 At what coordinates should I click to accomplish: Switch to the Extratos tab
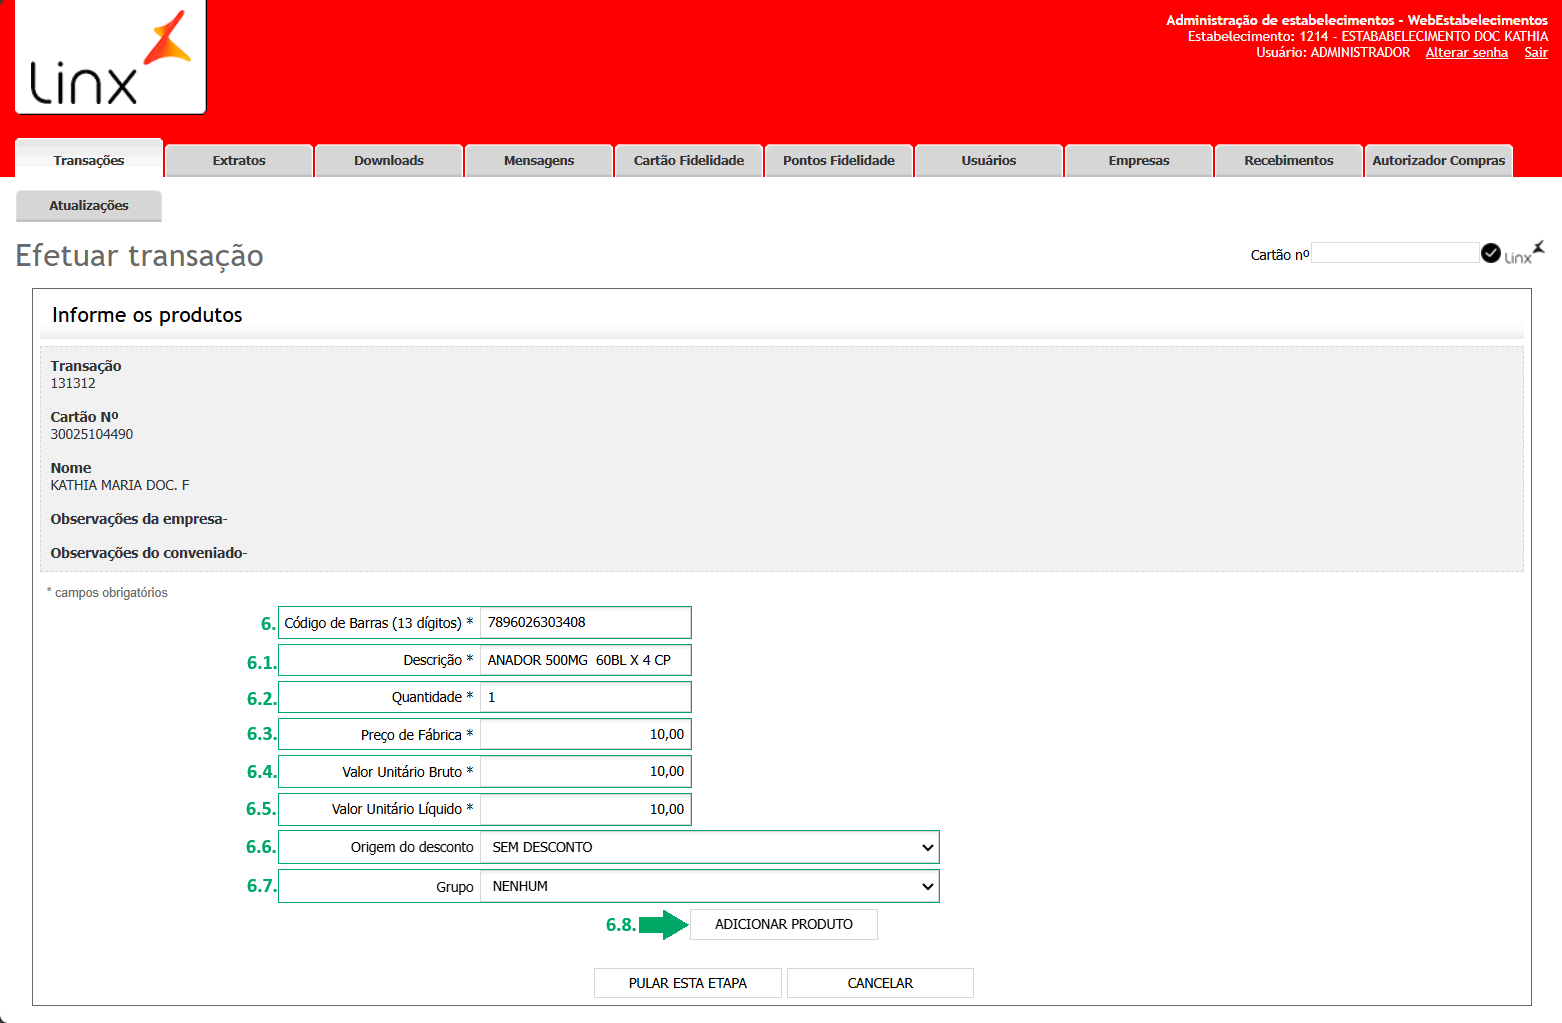(x=239, y=161)
